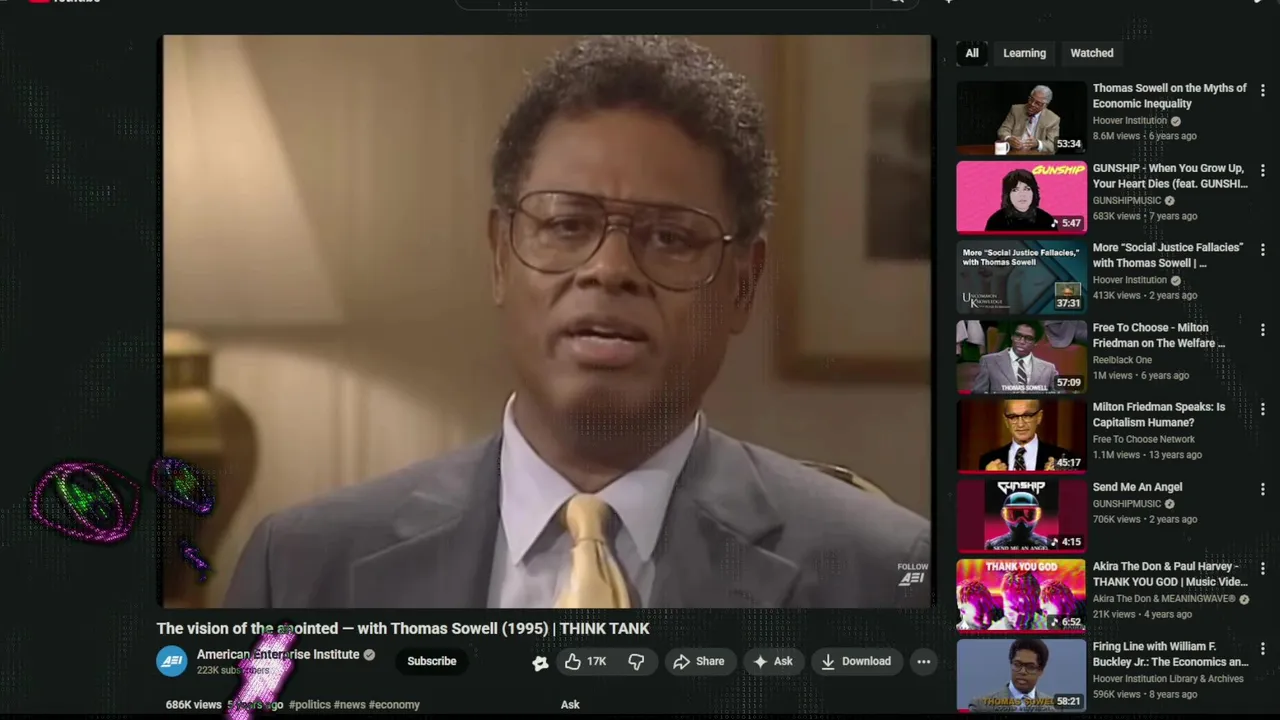Open the Free To Choose Network channel name
Image resolution: width=1280 pixels, height=720 pixels.
pyautogui.click(x=1144, y=439)
